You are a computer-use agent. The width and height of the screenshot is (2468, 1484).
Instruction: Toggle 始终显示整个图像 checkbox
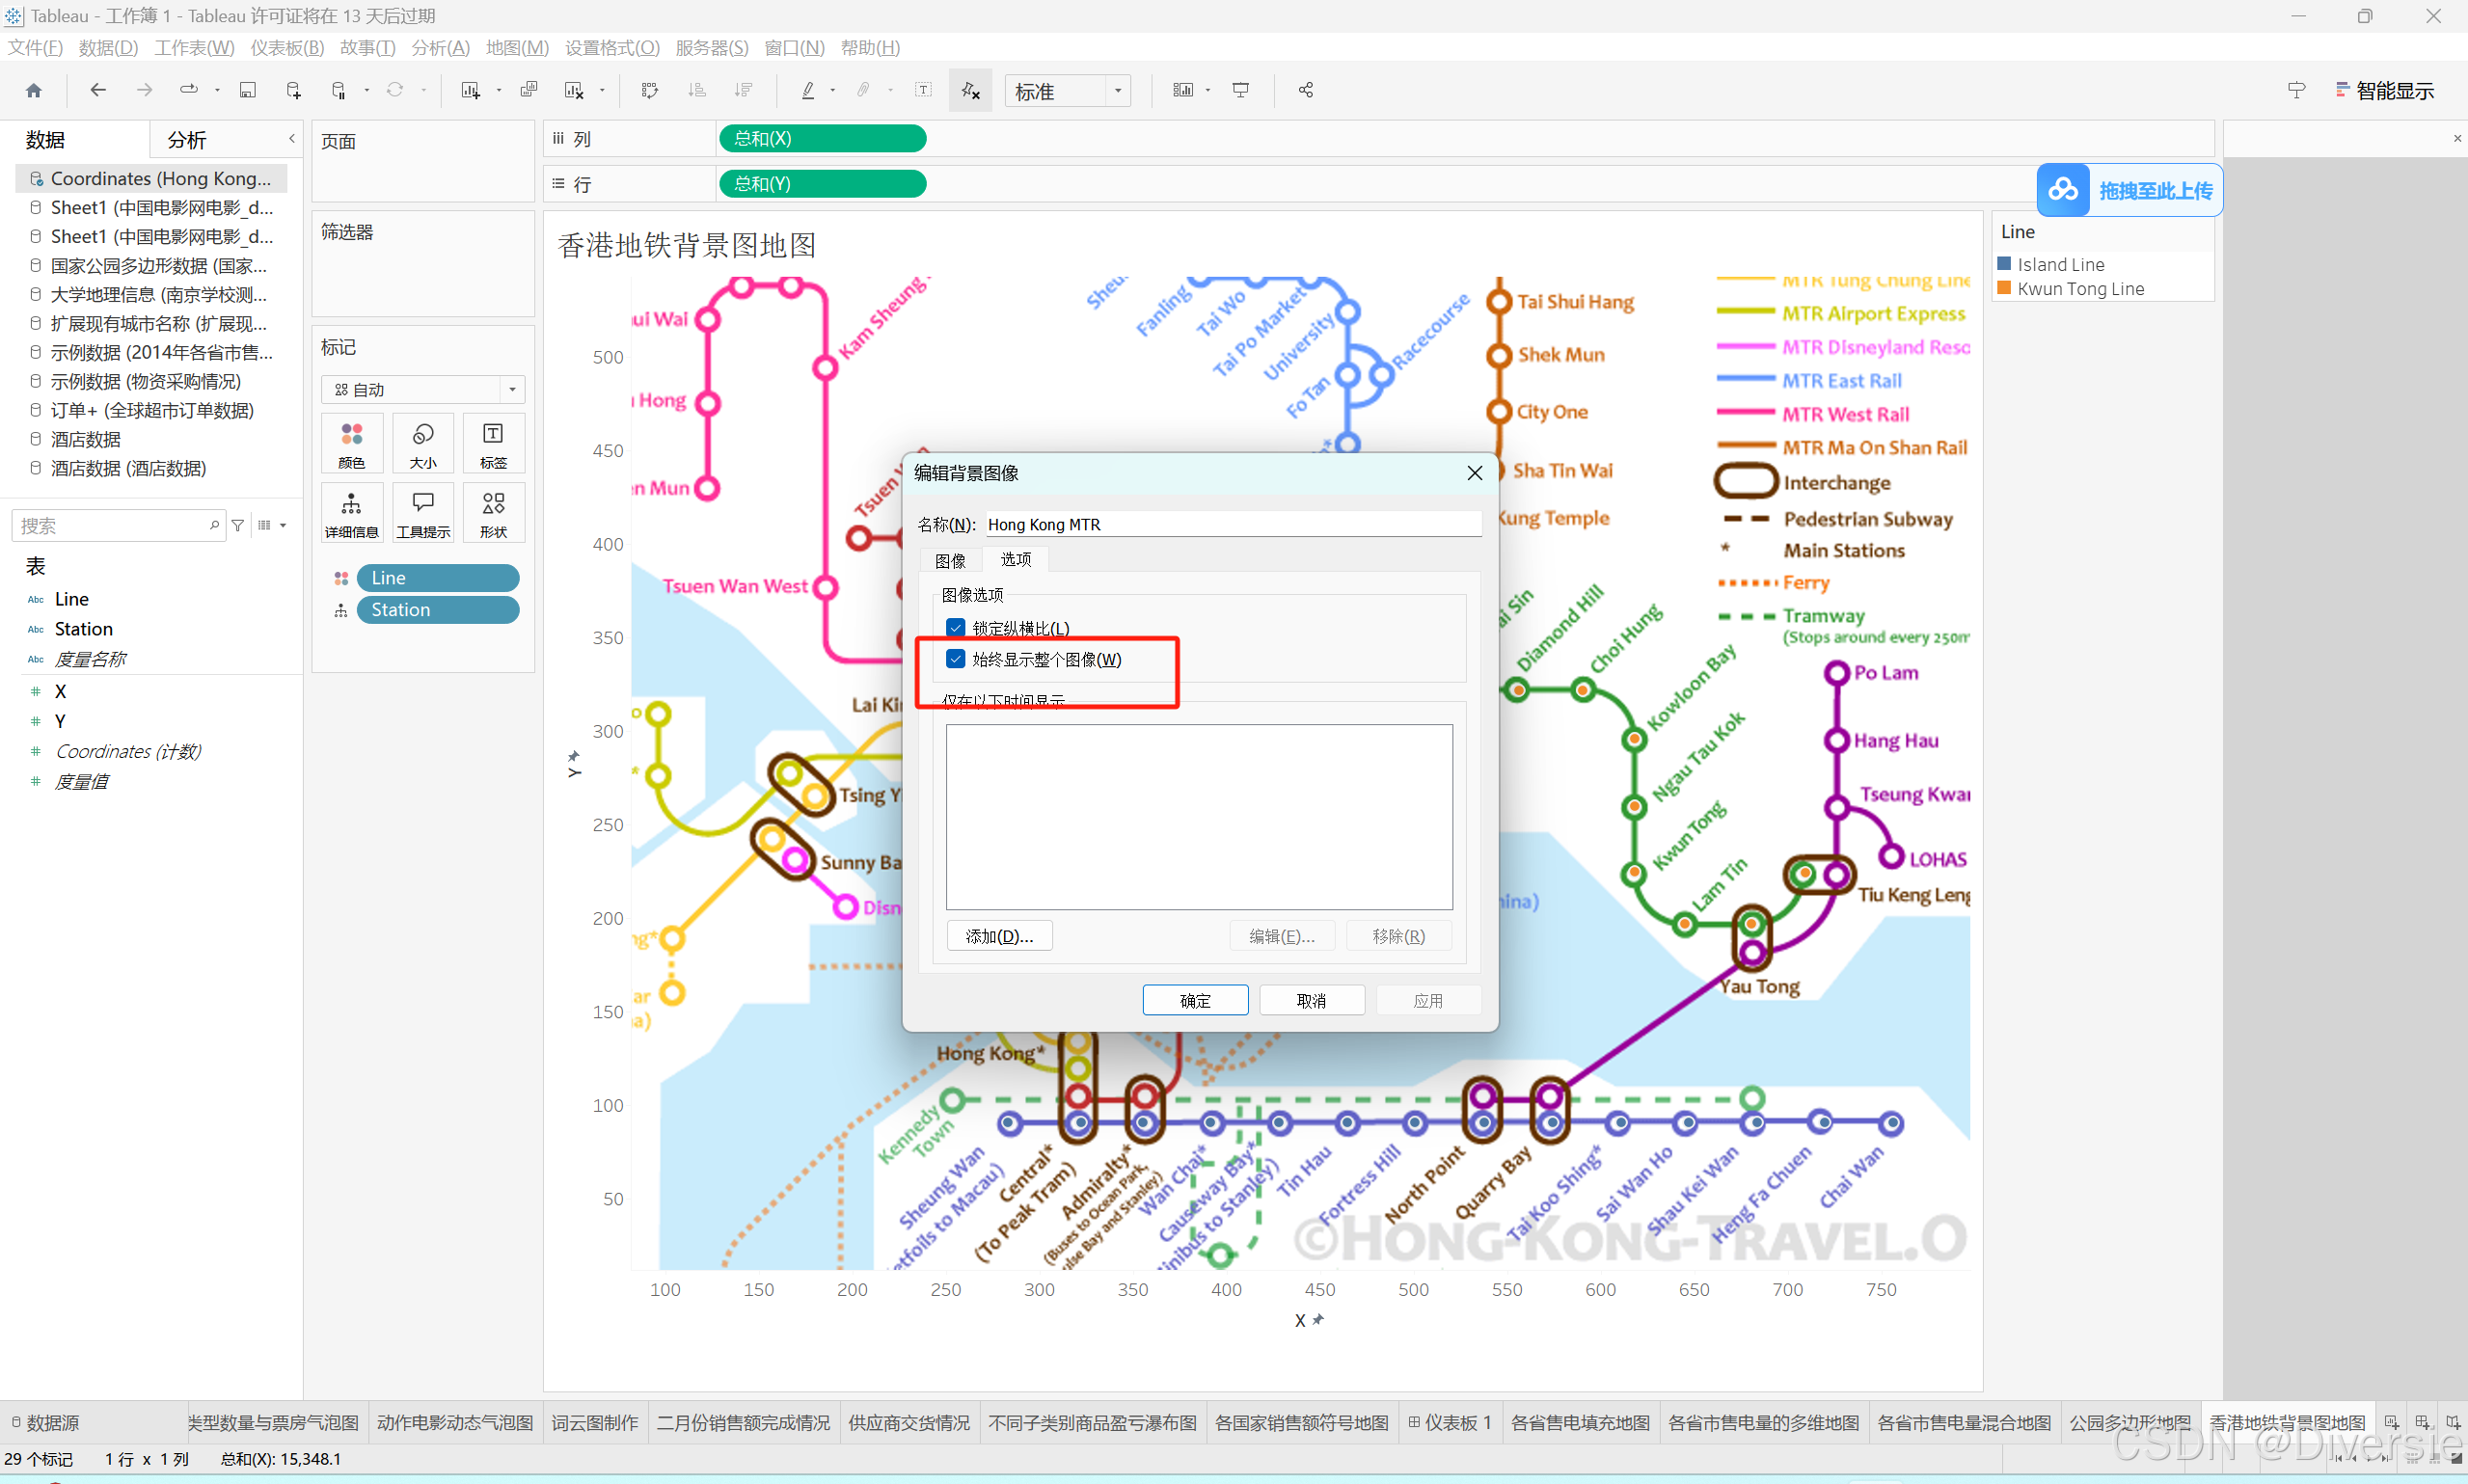click(x=956, y=659)
